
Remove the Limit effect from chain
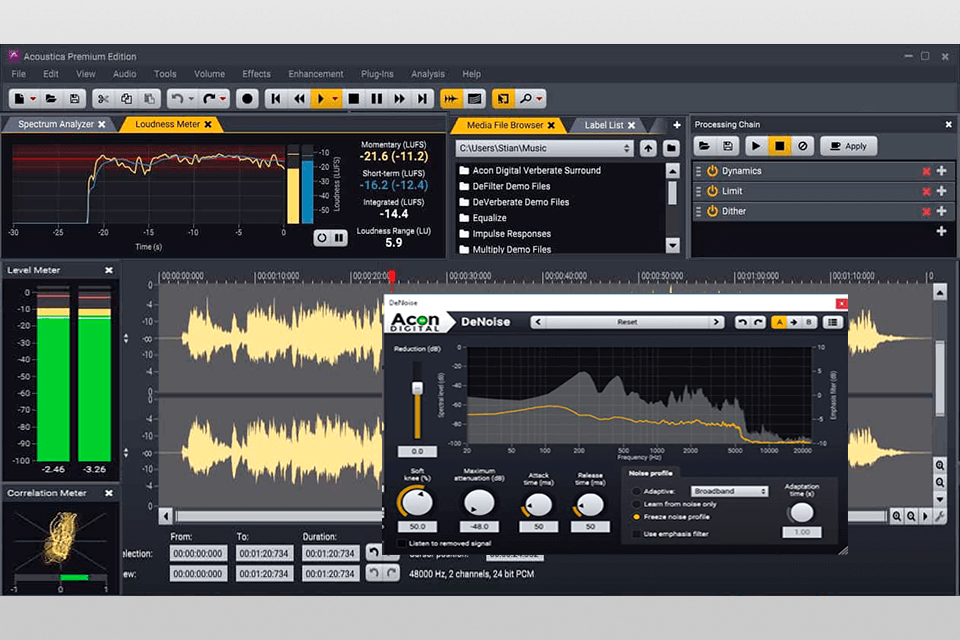click(x=926, y=192)
